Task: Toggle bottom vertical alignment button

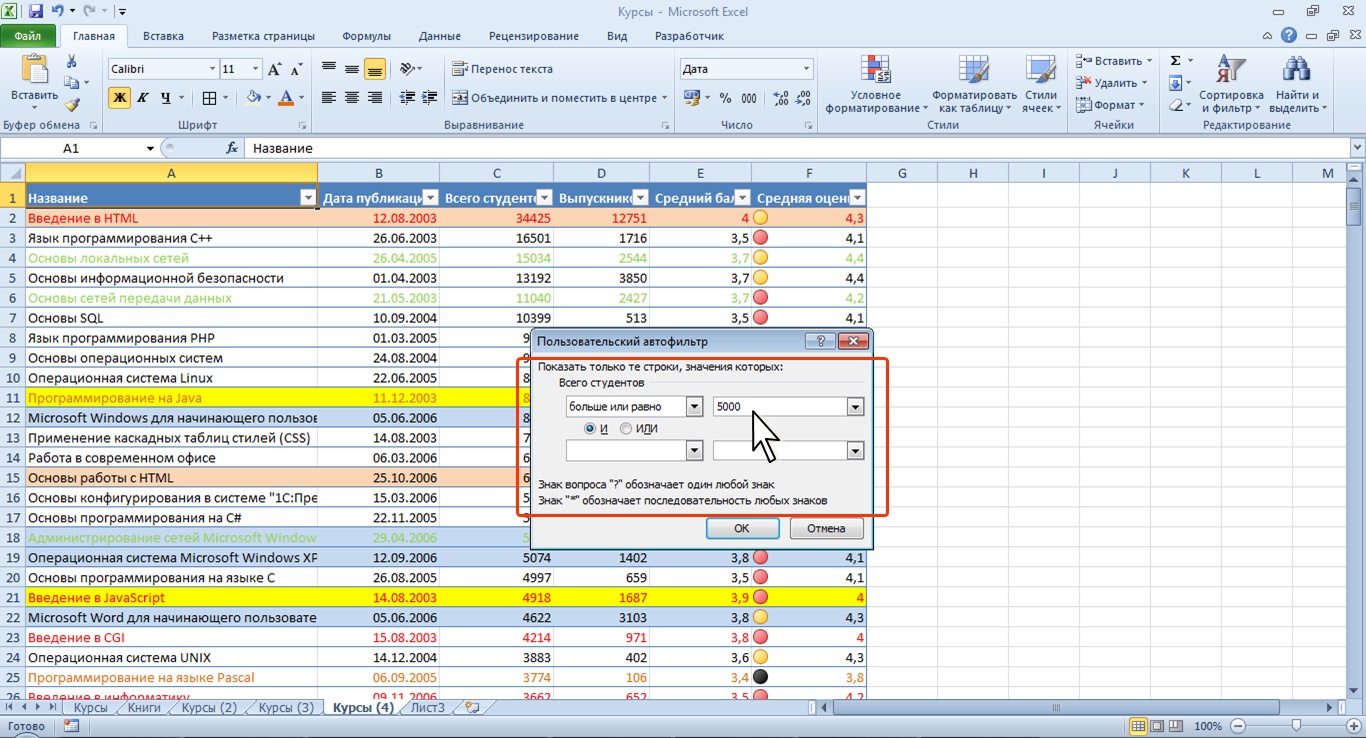Action: pos(375,69)
